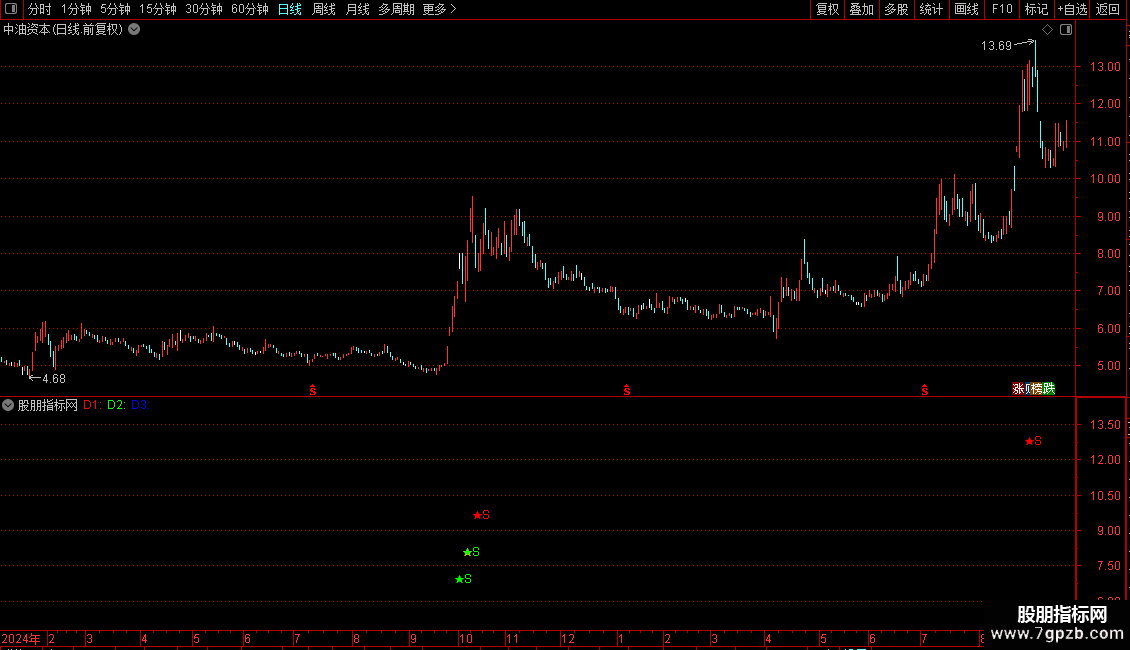1130x650 pixels.
Task: Open the 统计 statistics tool
Action: (x=931, y=9)
